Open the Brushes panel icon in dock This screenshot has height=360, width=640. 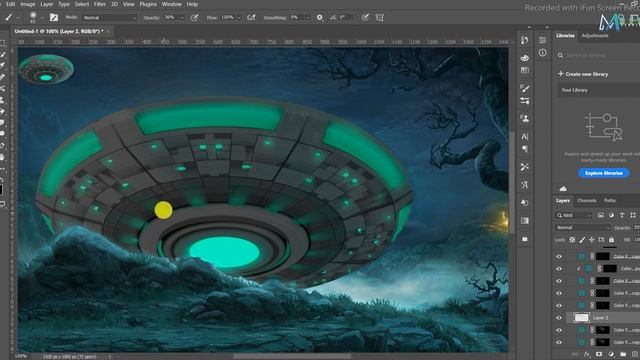525,88
